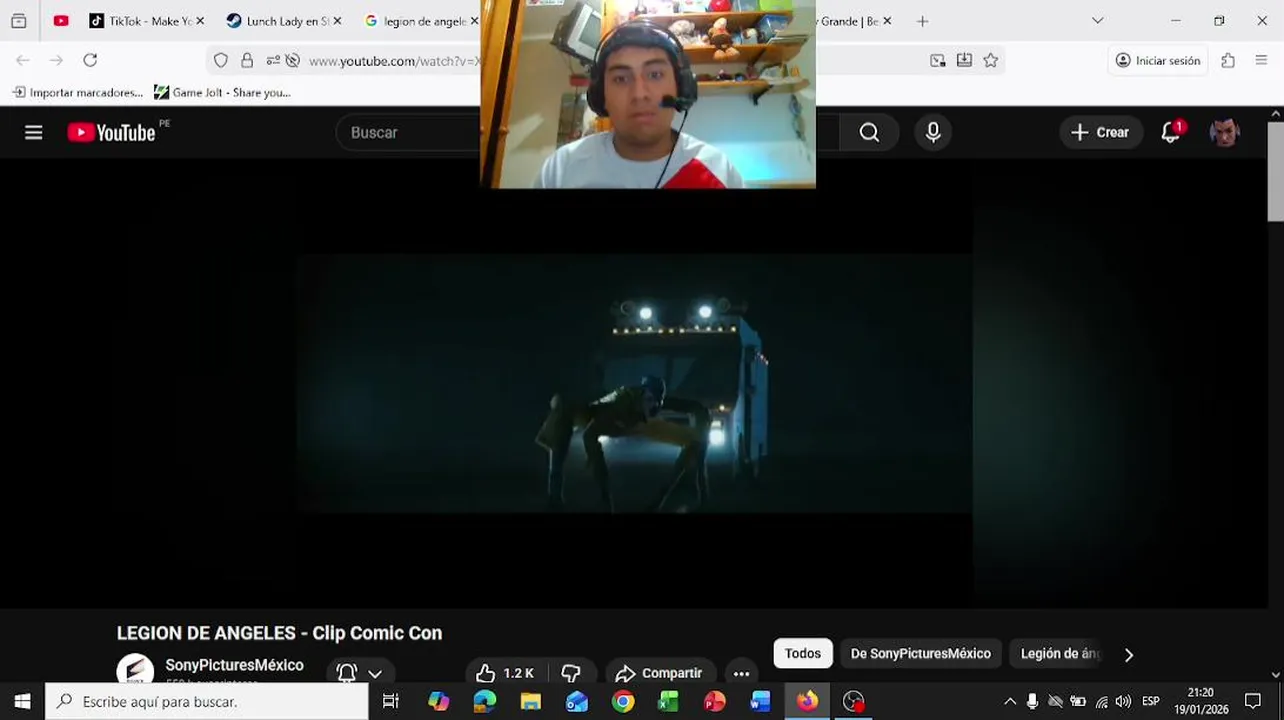This screenshot has height=720, width=1284.
Task: Close the TikTok tab
Action: pos(200,21)
